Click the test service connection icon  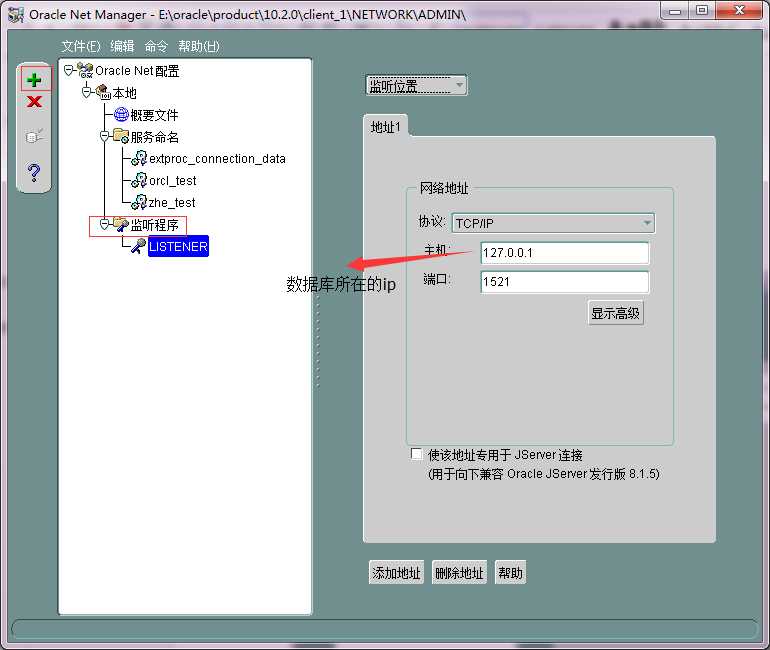34,135
